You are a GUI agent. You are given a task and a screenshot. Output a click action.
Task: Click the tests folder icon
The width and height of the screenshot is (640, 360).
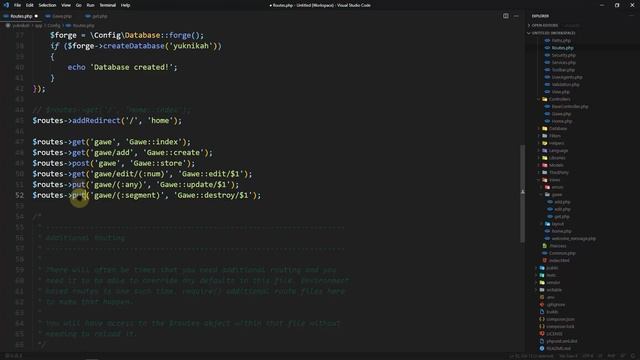coord(542,276)
